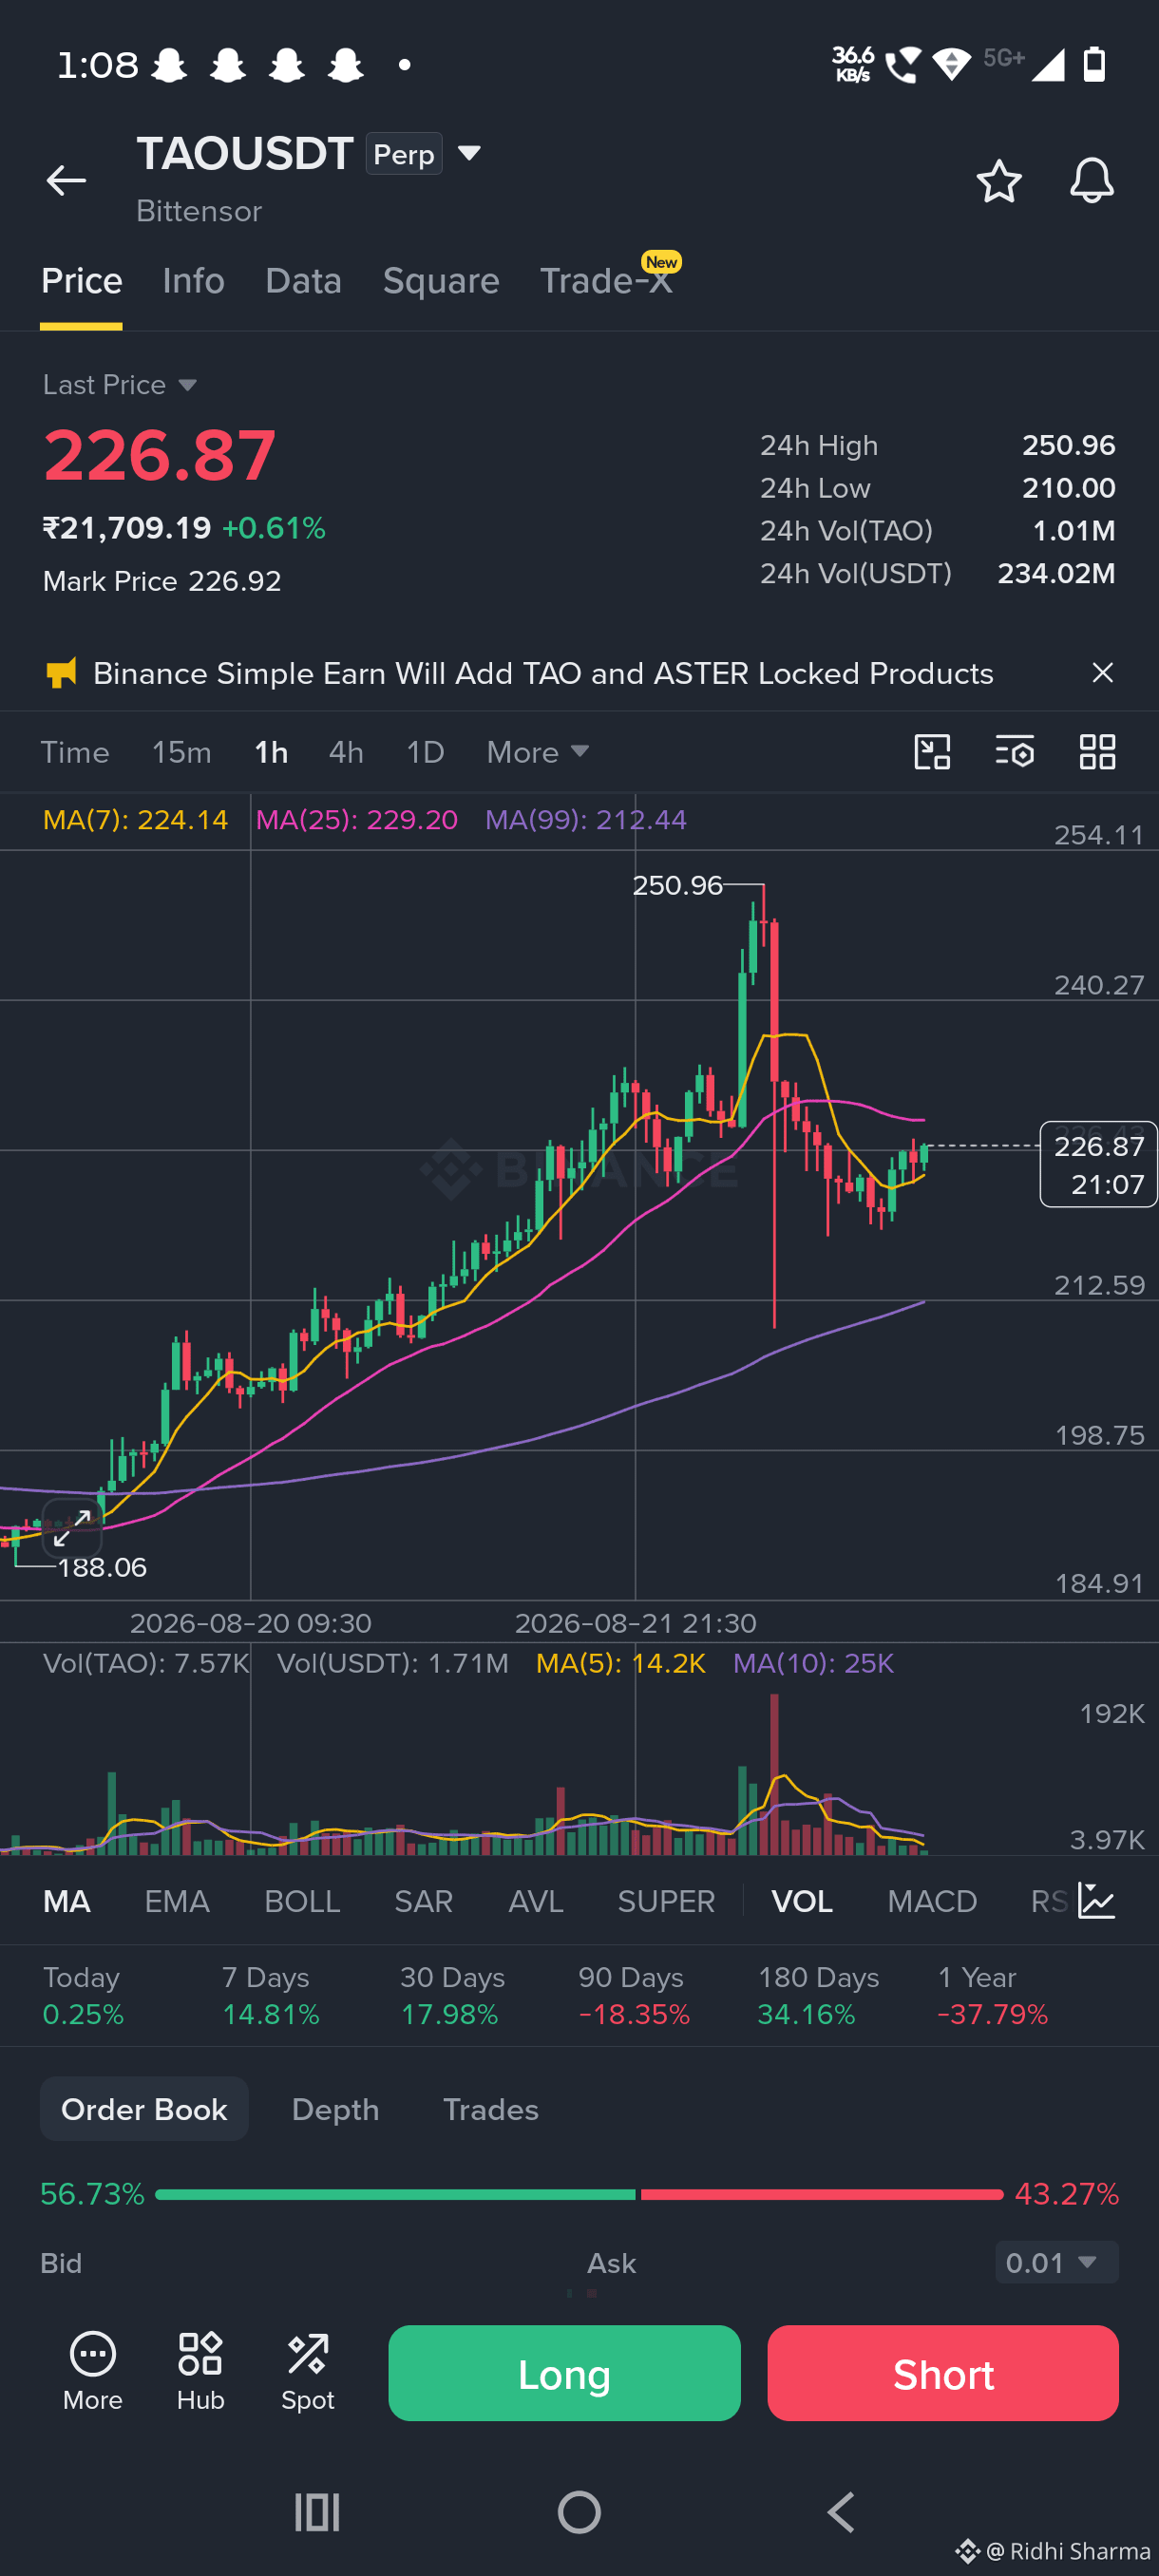The image size is (1159, 2576).
Task: Switch to the Square tab
Action: pos(441,281)
